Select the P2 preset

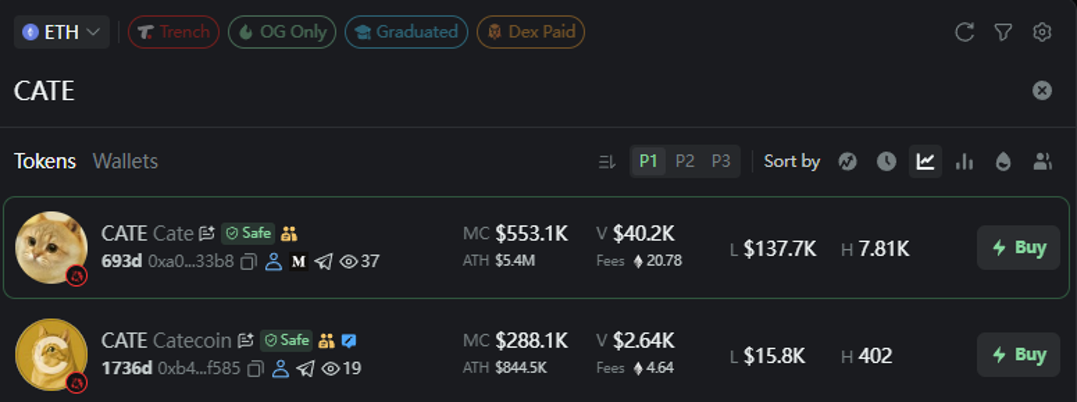(685, 161)
